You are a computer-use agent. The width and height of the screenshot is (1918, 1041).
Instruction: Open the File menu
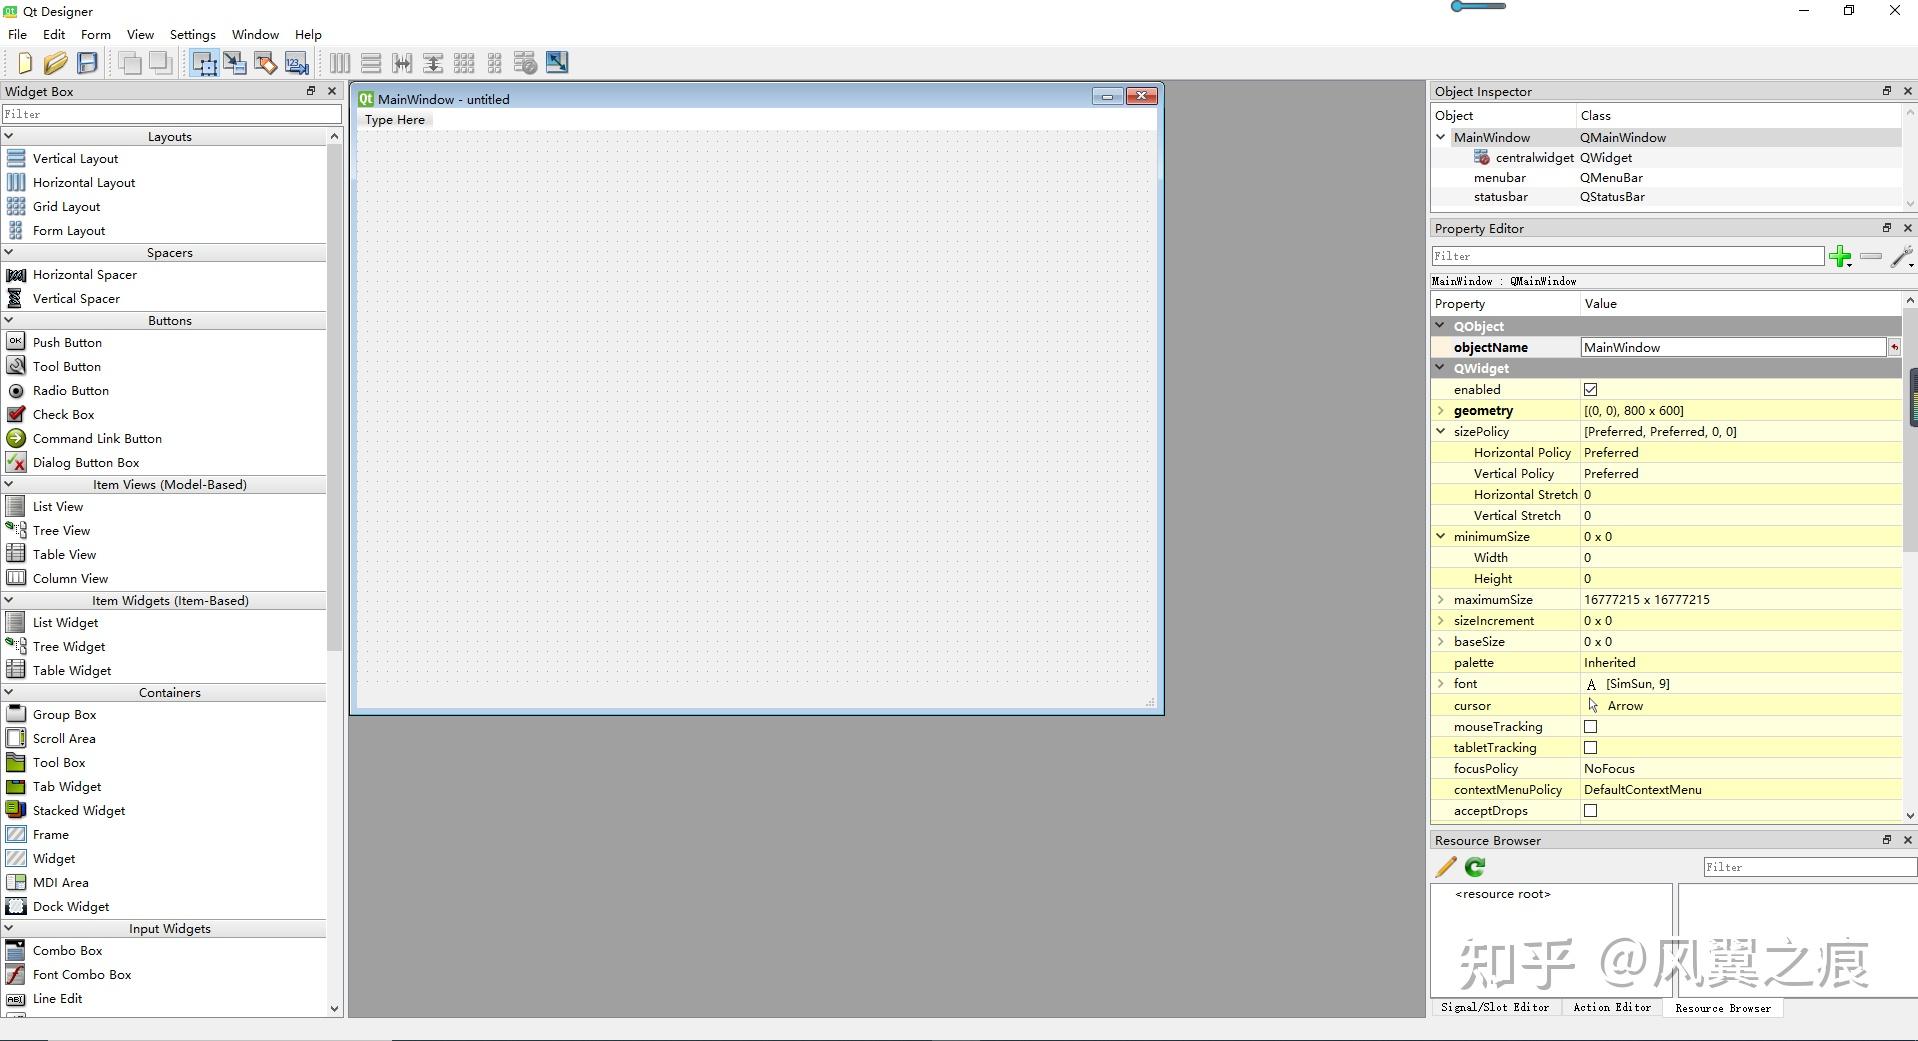click(17, 34)
